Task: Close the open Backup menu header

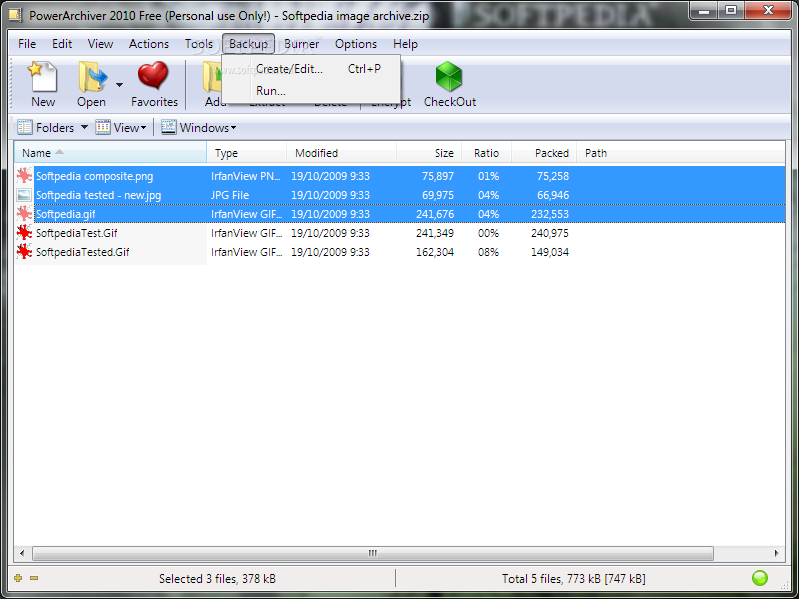Action: [248, 44]
